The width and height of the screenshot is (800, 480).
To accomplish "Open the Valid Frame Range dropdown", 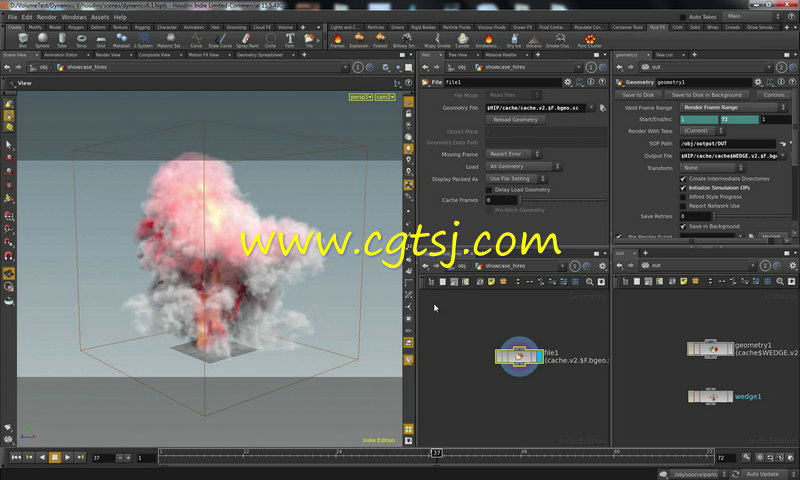I will 734,108.
